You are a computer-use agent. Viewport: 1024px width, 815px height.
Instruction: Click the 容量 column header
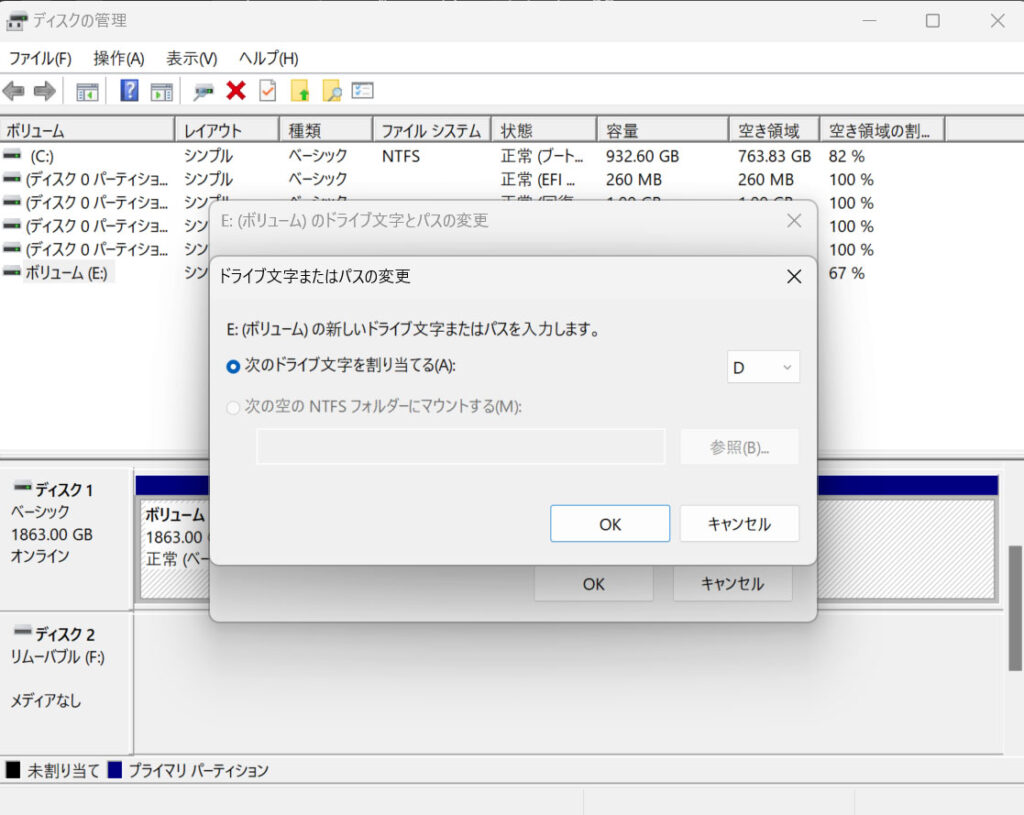point(662,131)
